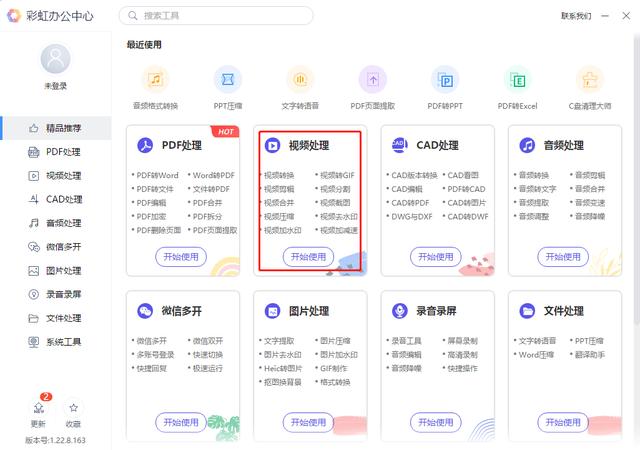Focus the 搜索工具 search field
640x450 pixels.
pos(216,16)
